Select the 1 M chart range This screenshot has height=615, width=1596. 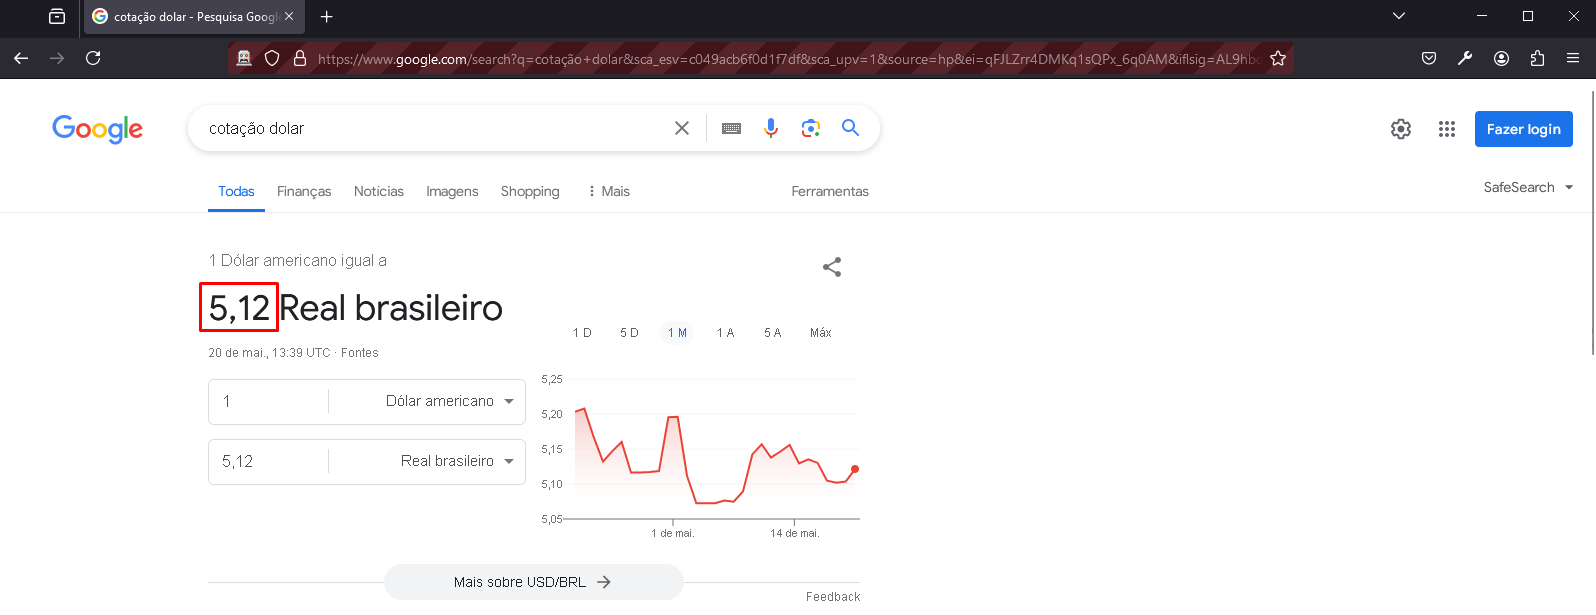(677, 333)
